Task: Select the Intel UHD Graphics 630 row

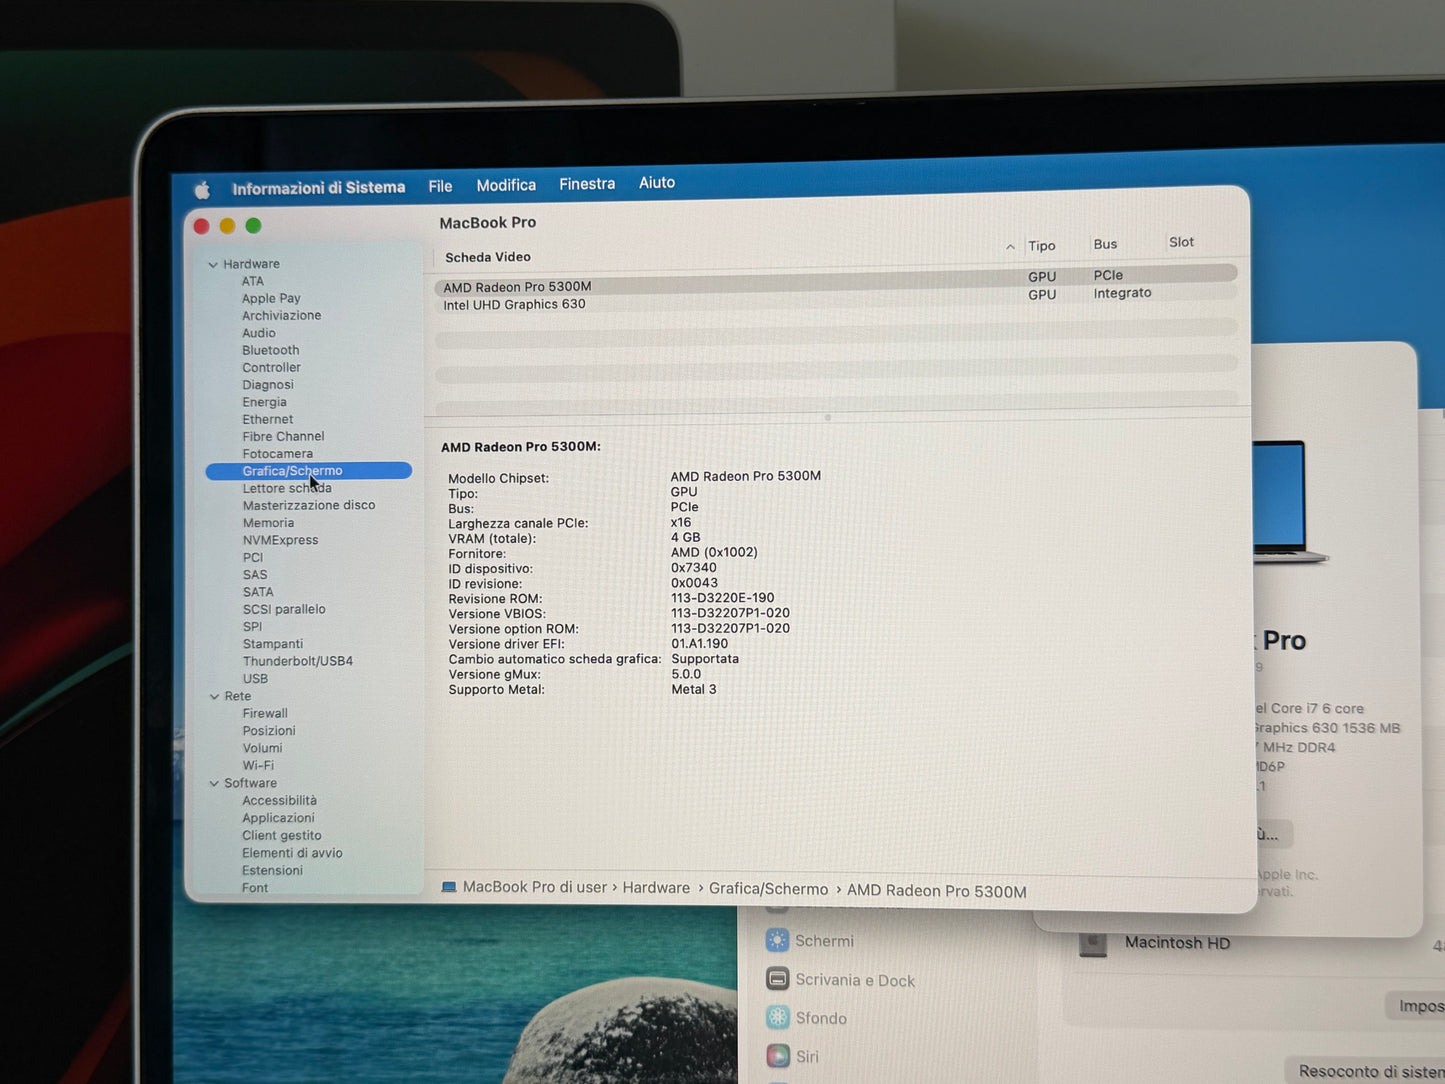Action: (836, 300)
